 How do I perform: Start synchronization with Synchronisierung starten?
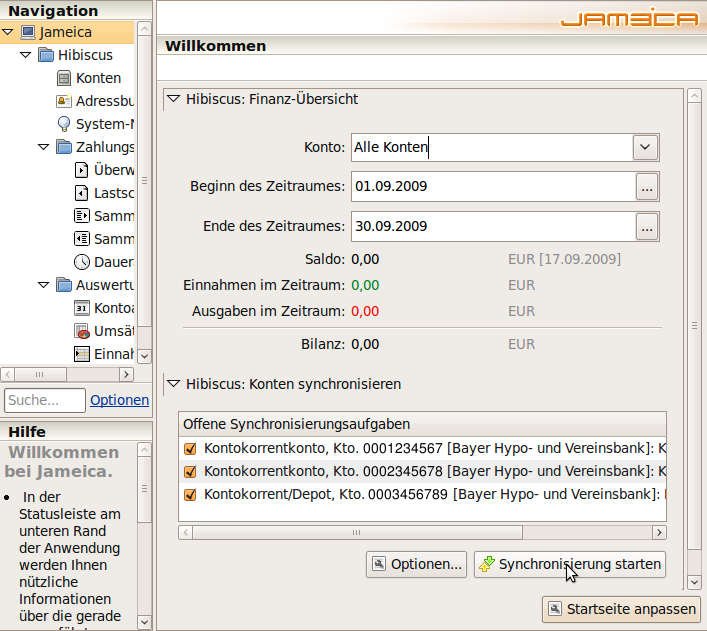[570, 564]
